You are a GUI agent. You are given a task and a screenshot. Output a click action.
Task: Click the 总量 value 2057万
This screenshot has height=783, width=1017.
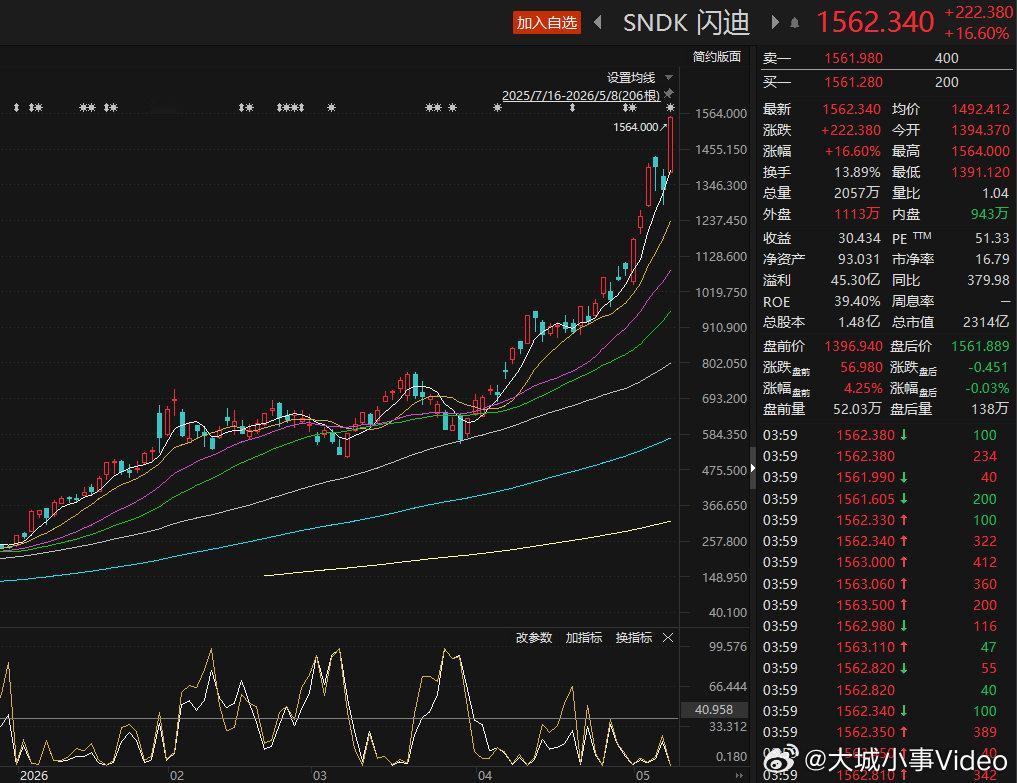click(857, 193)
